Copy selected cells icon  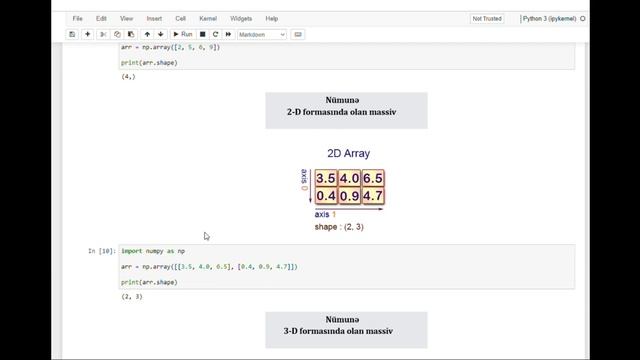pyautogui.click(x=117, y=35)
